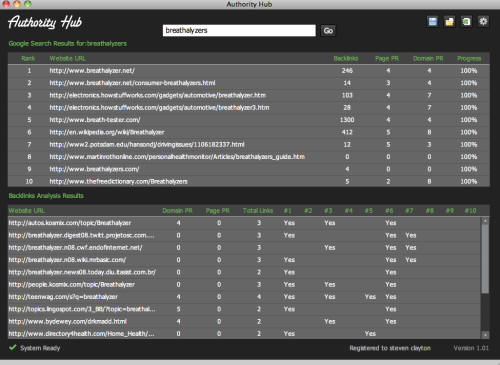This screenshot has height=365, width=500.
Task: Click the keyword field containing breathalyzers
Action: 239,30
